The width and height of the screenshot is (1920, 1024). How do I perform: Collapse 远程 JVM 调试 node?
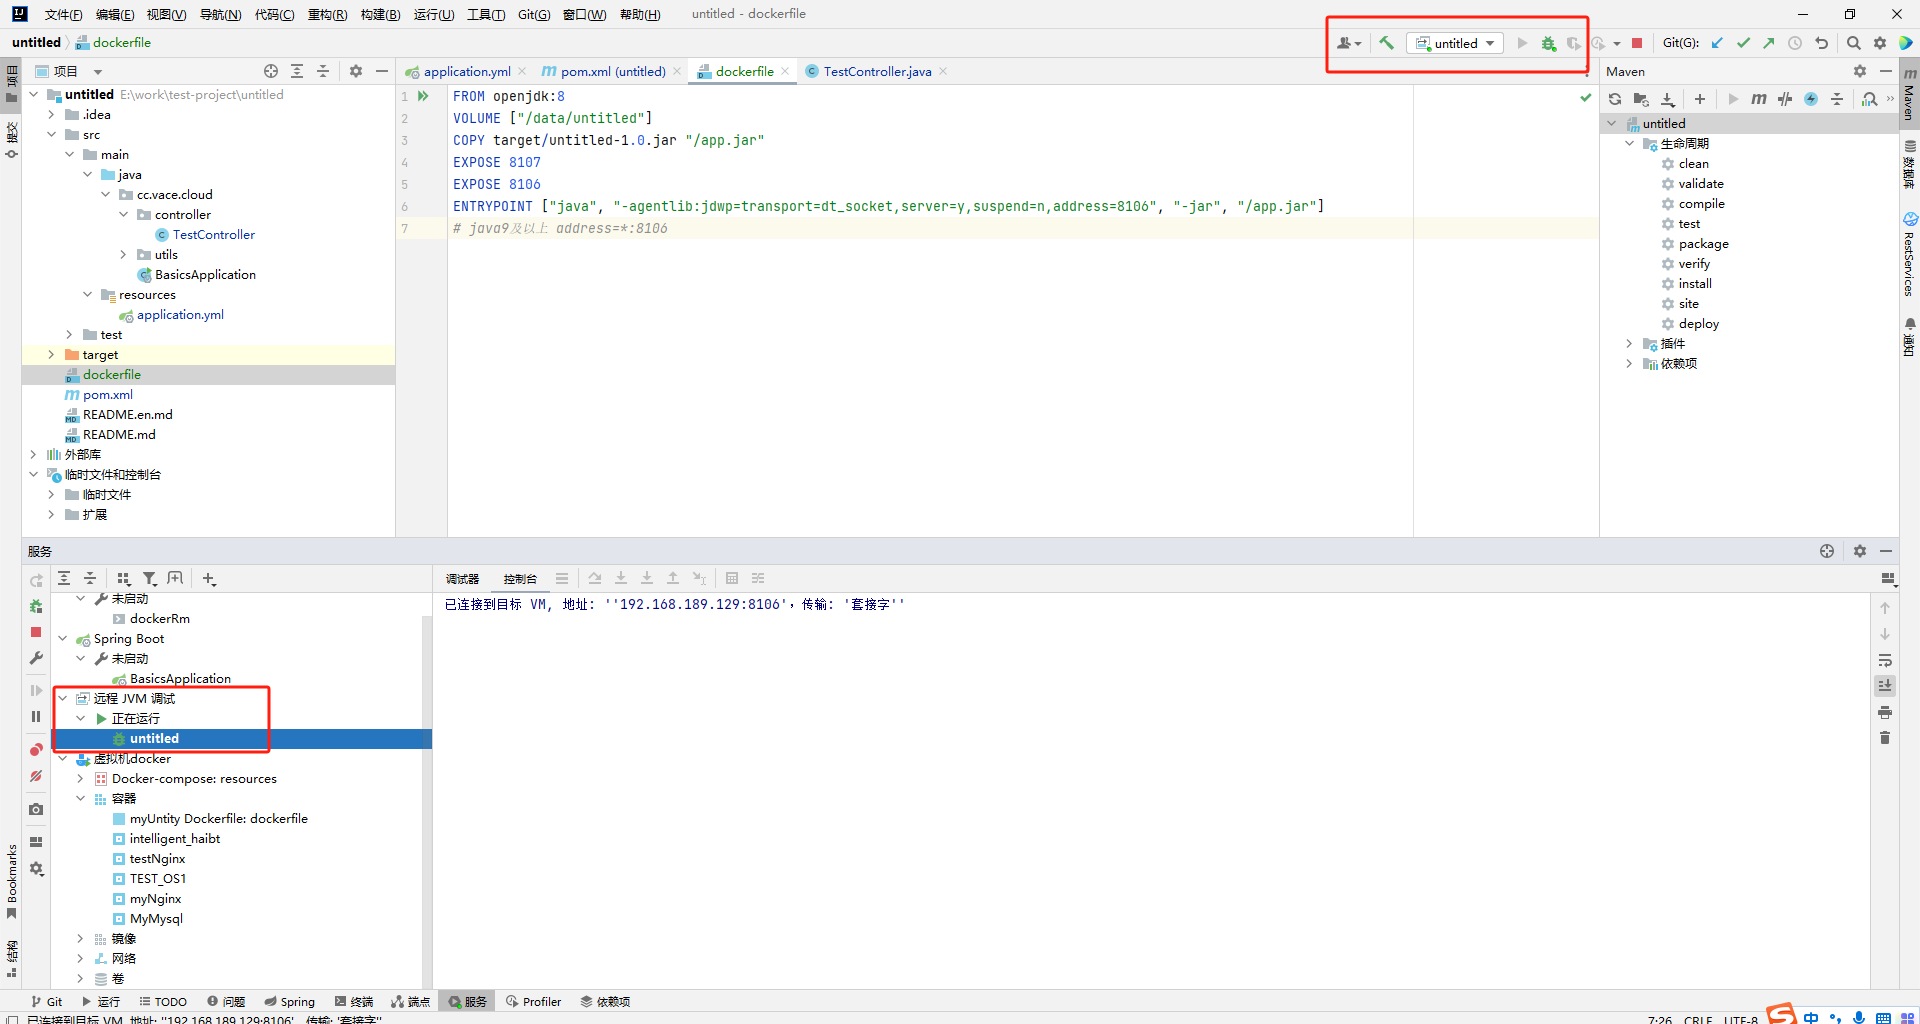tap(62, 699)
